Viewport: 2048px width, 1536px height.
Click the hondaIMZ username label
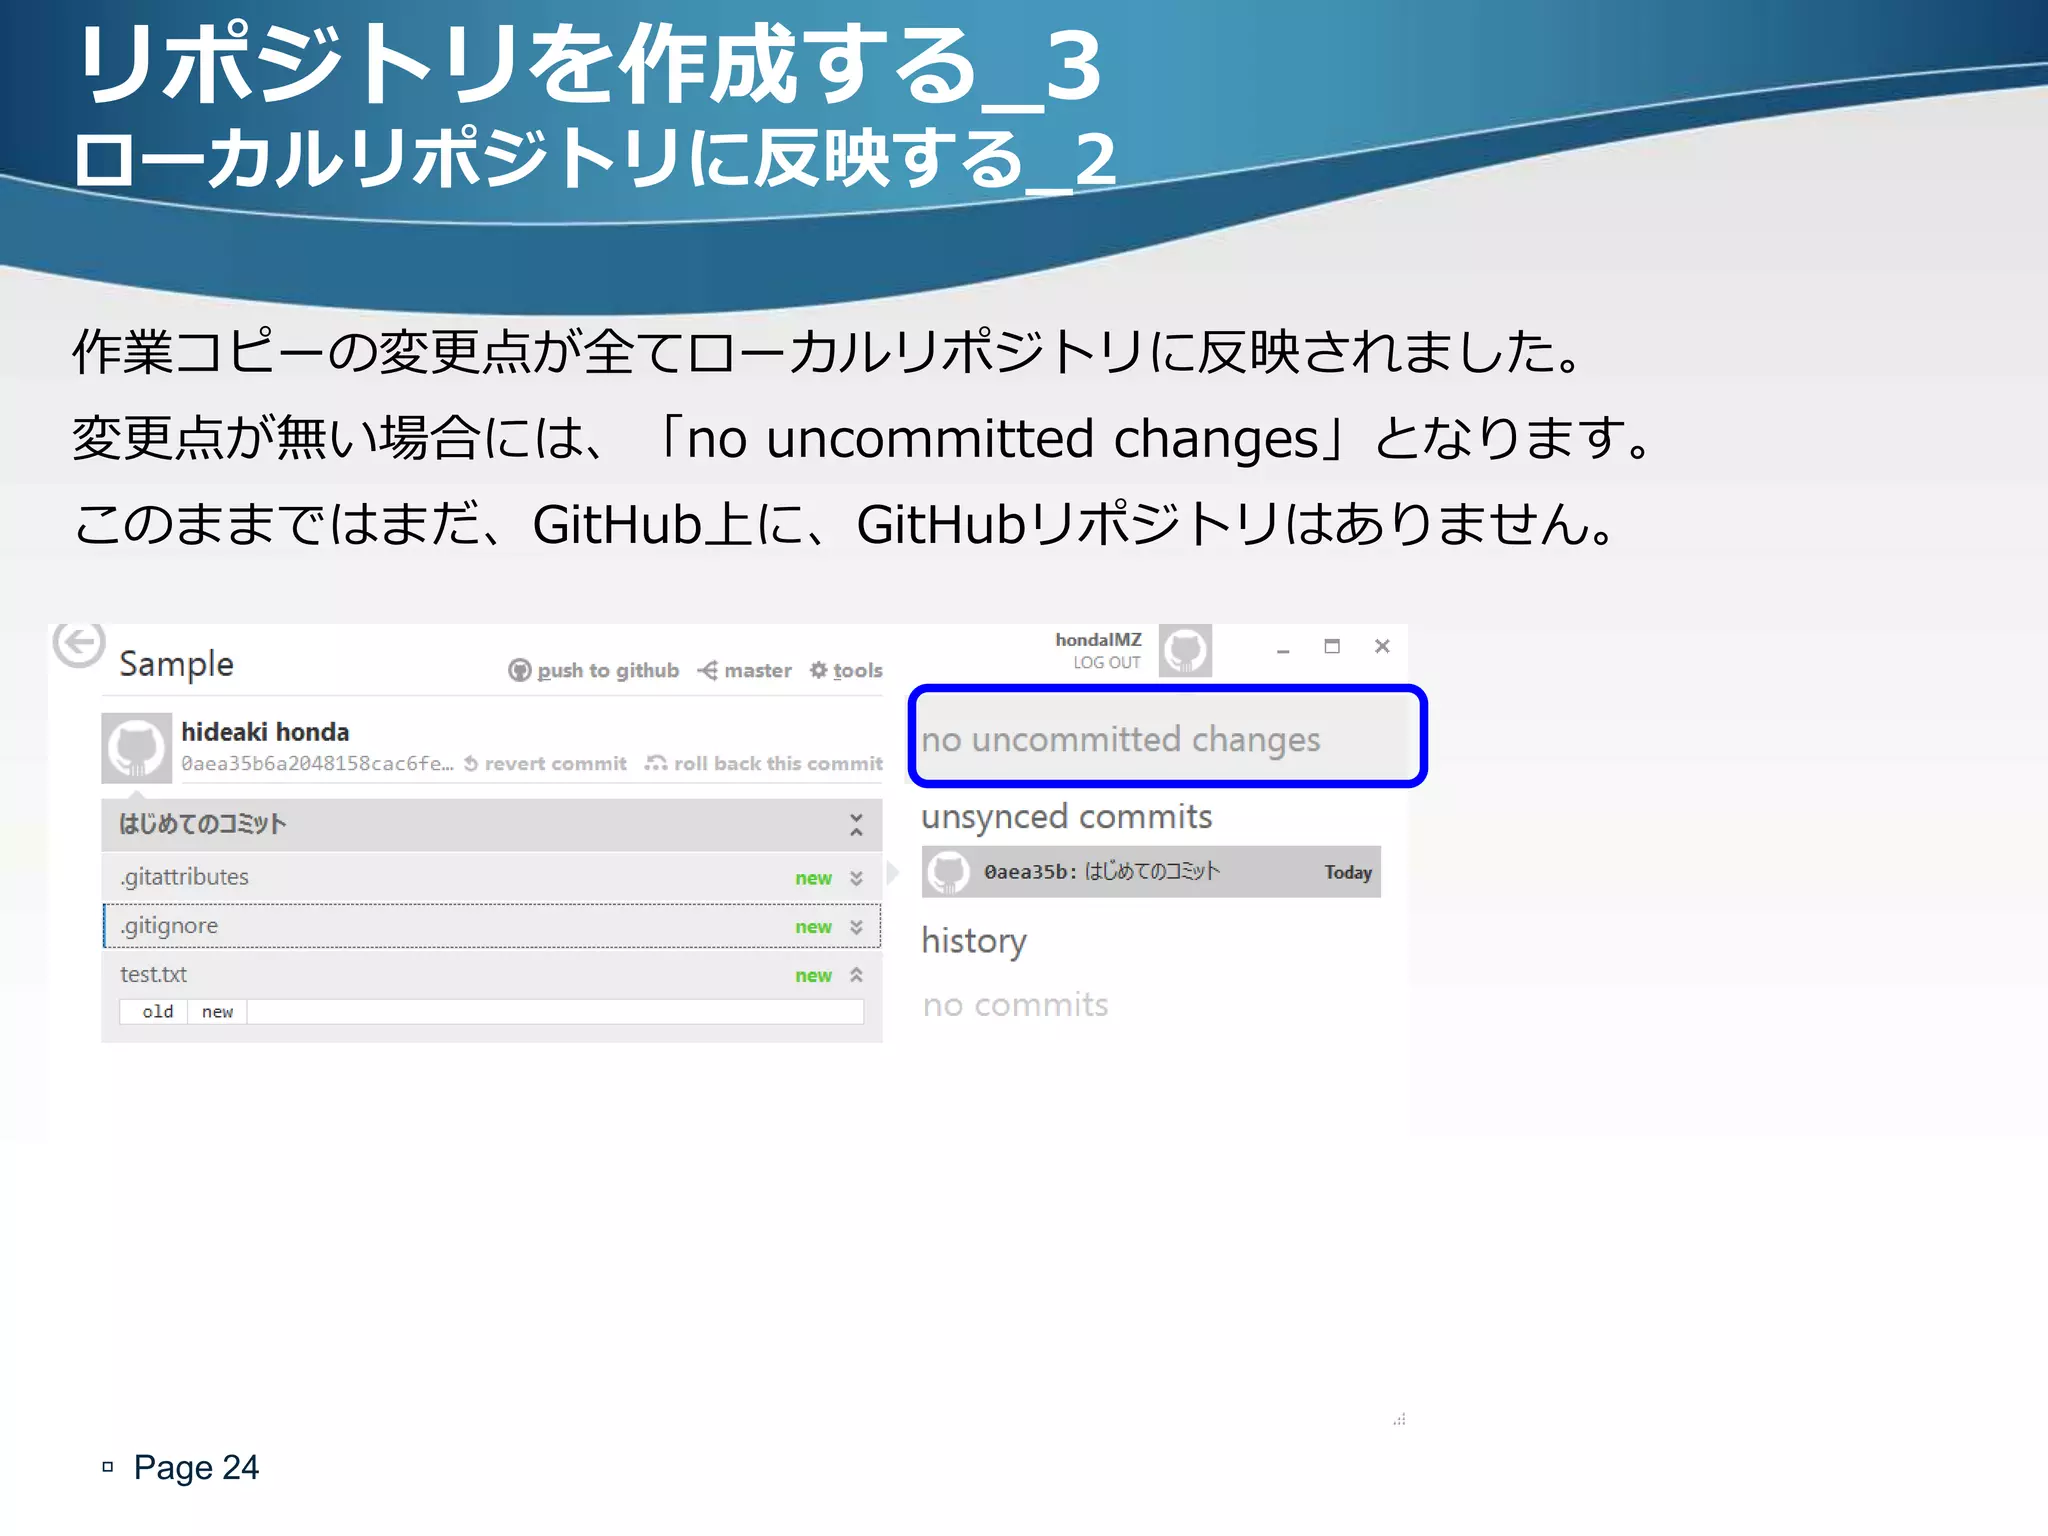pos(1098,639)
